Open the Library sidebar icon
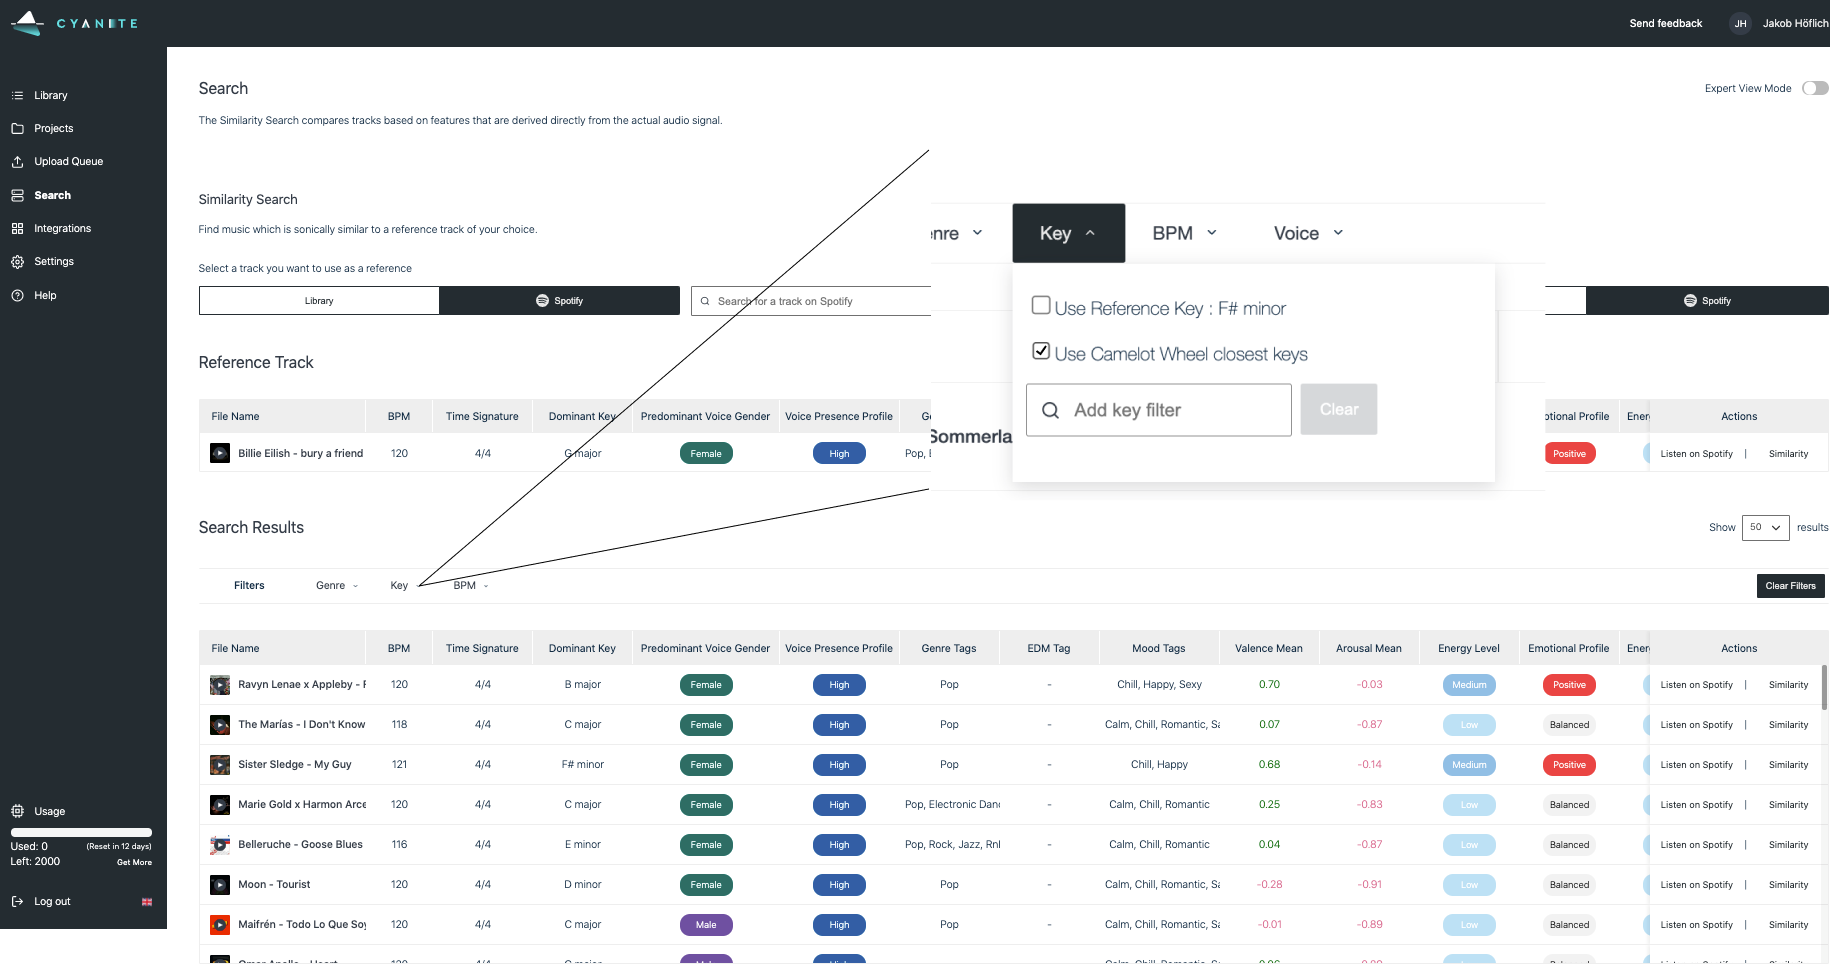1830x965 pixels. click(x=17, y=96)
